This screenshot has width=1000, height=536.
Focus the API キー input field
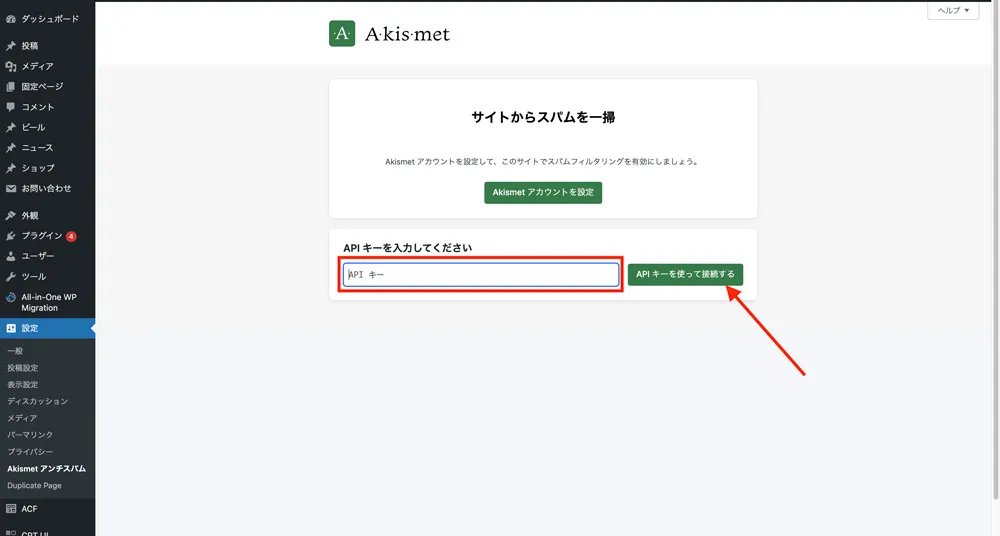tap(481, 275)
